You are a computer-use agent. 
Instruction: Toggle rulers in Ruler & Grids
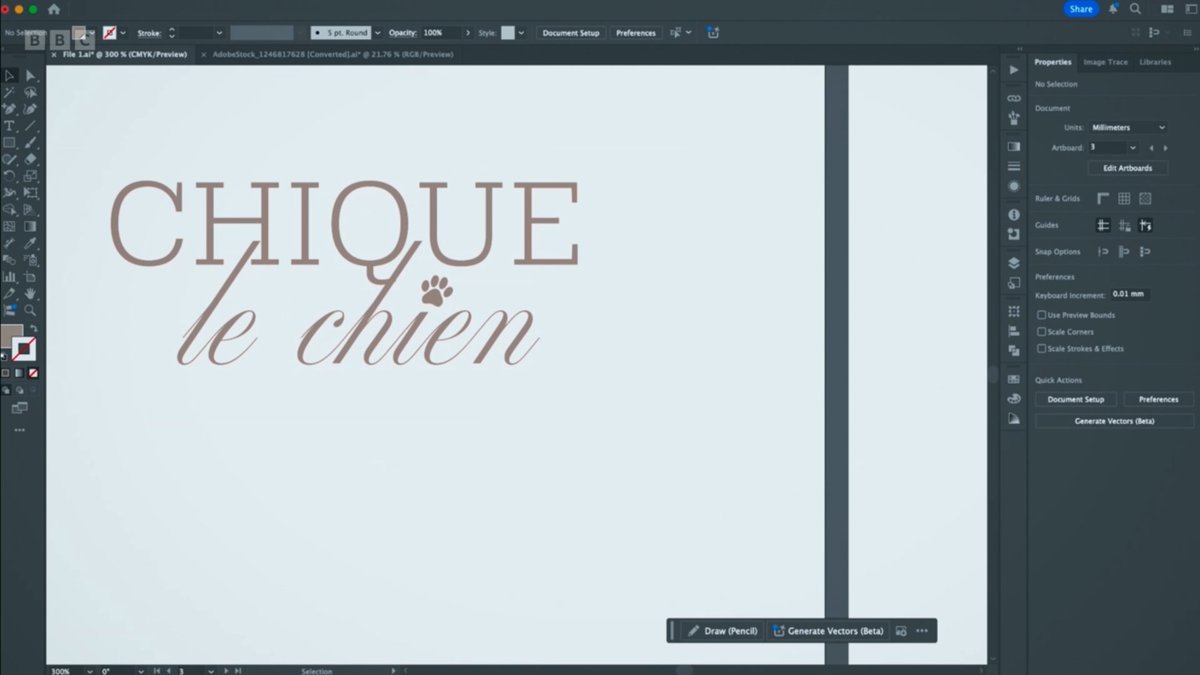click(1103, 198)
